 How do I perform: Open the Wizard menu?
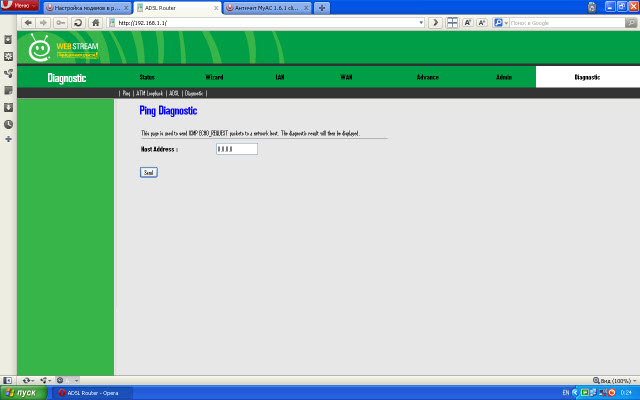point(214,77)
